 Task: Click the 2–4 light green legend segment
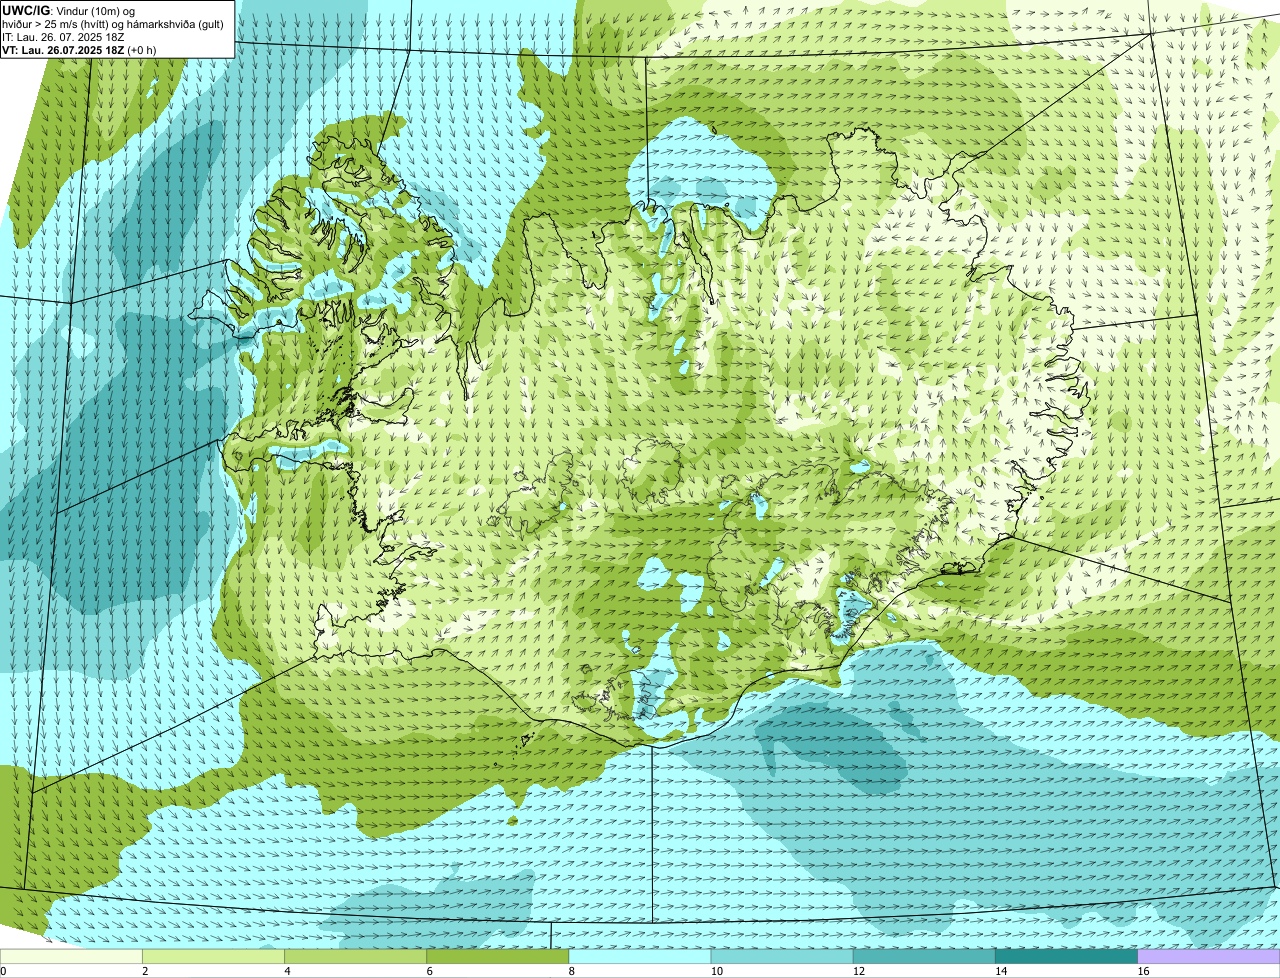click(214, 956)
